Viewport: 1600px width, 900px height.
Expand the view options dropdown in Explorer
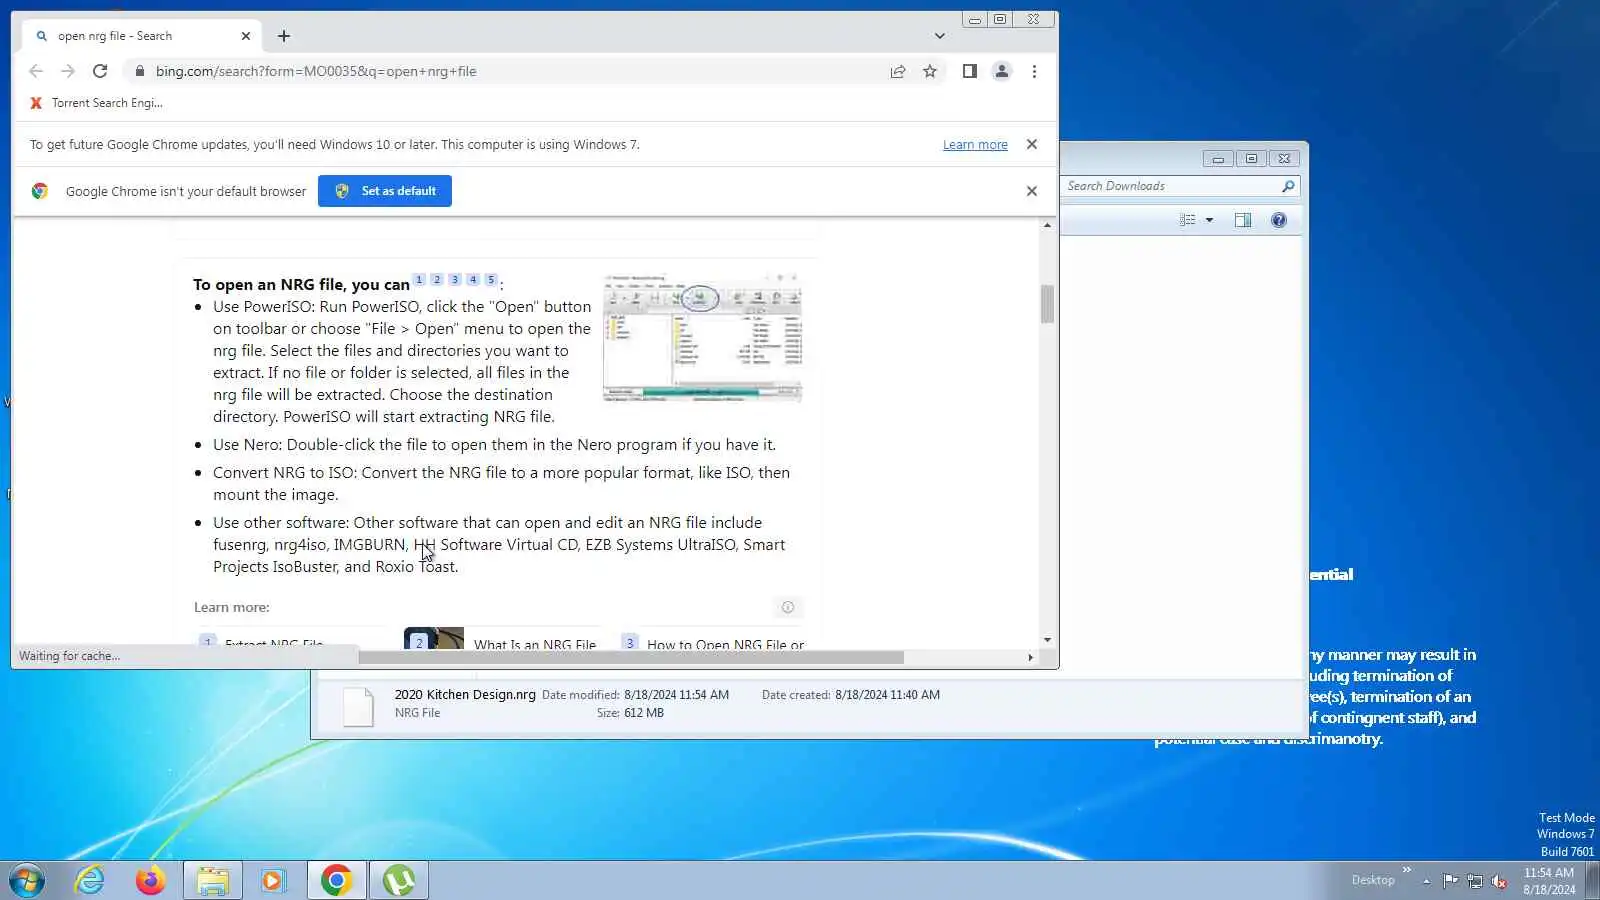click(x=1209, y=220)
